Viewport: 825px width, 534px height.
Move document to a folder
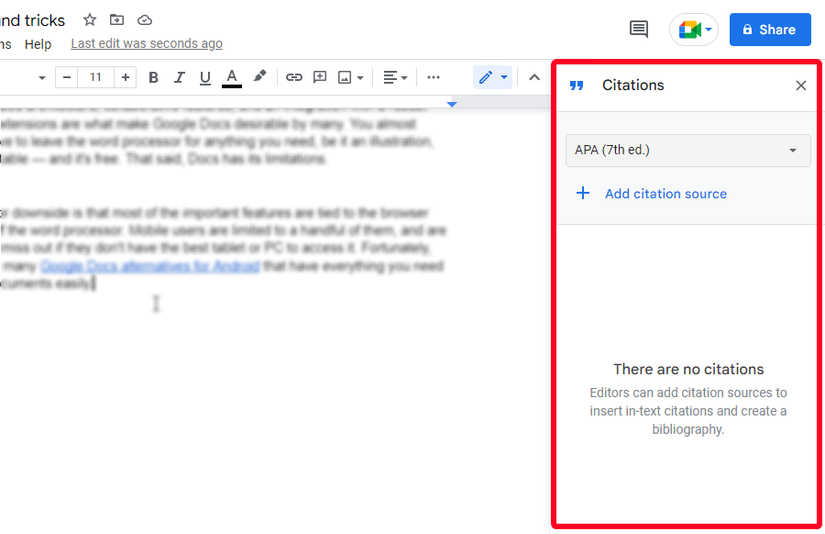117,20
